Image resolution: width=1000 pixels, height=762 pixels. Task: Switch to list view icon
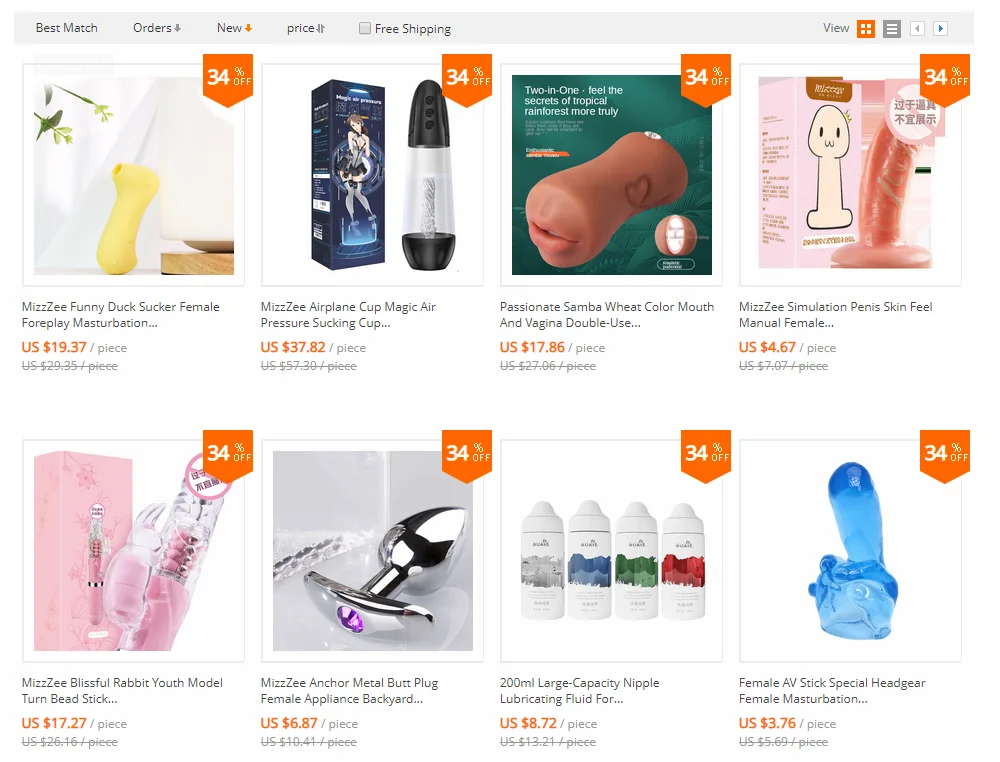(892, 29)
